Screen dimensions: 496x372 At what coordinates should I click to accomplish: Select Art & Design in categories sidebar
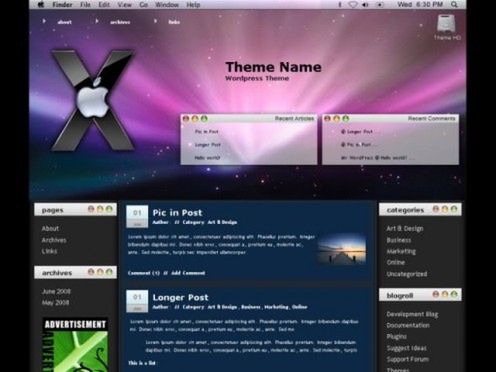tap(405, 228)
